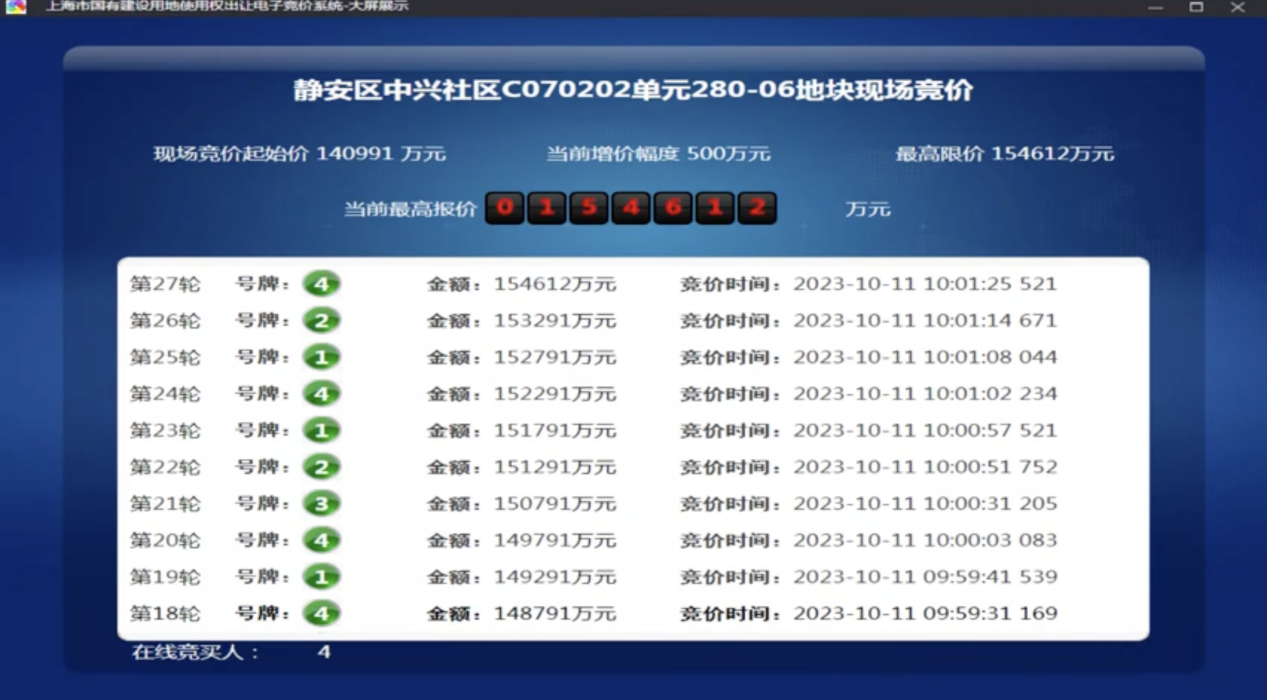Image resolution: width=1267 pixels, height=700 pixels.
Task: Click price cap text 最高限价 154612万元
Action: (1004, 154)
